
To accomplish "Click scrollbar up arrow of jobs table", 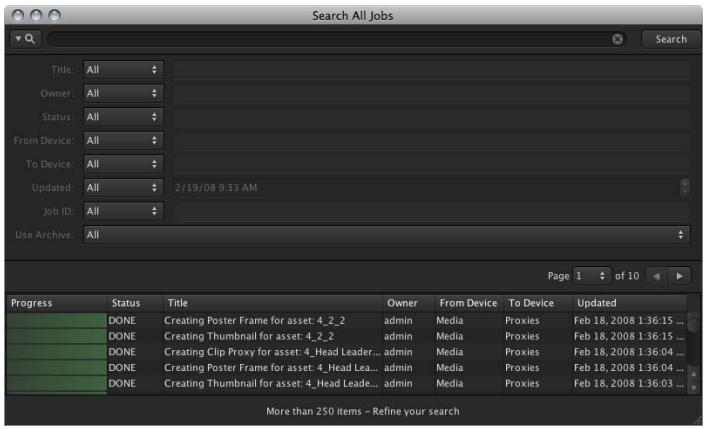I will (x=694, y=373).
